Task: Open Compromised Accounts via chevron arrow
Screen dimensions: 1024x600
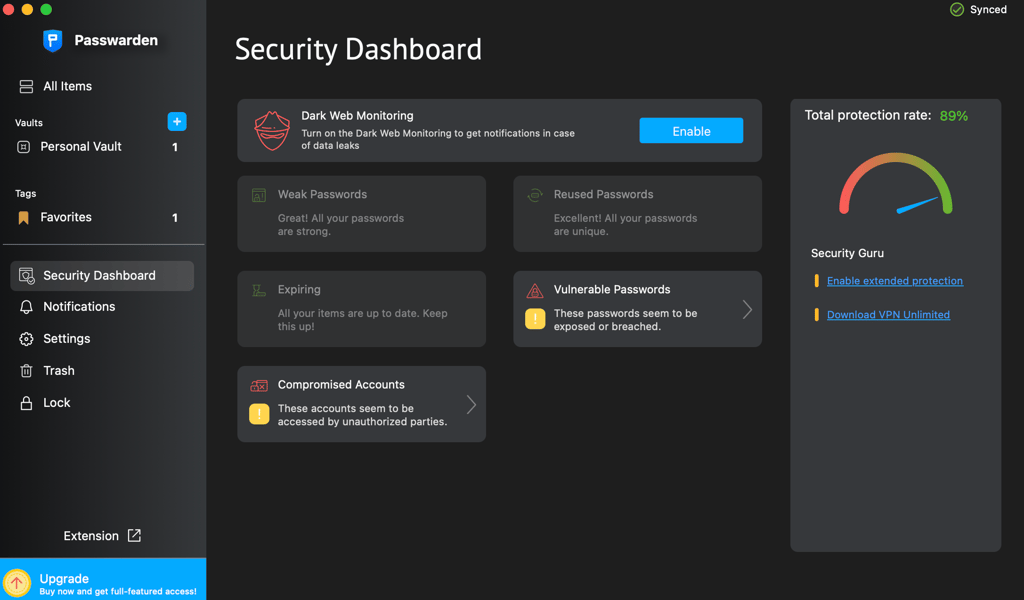Action: (471, 405)
